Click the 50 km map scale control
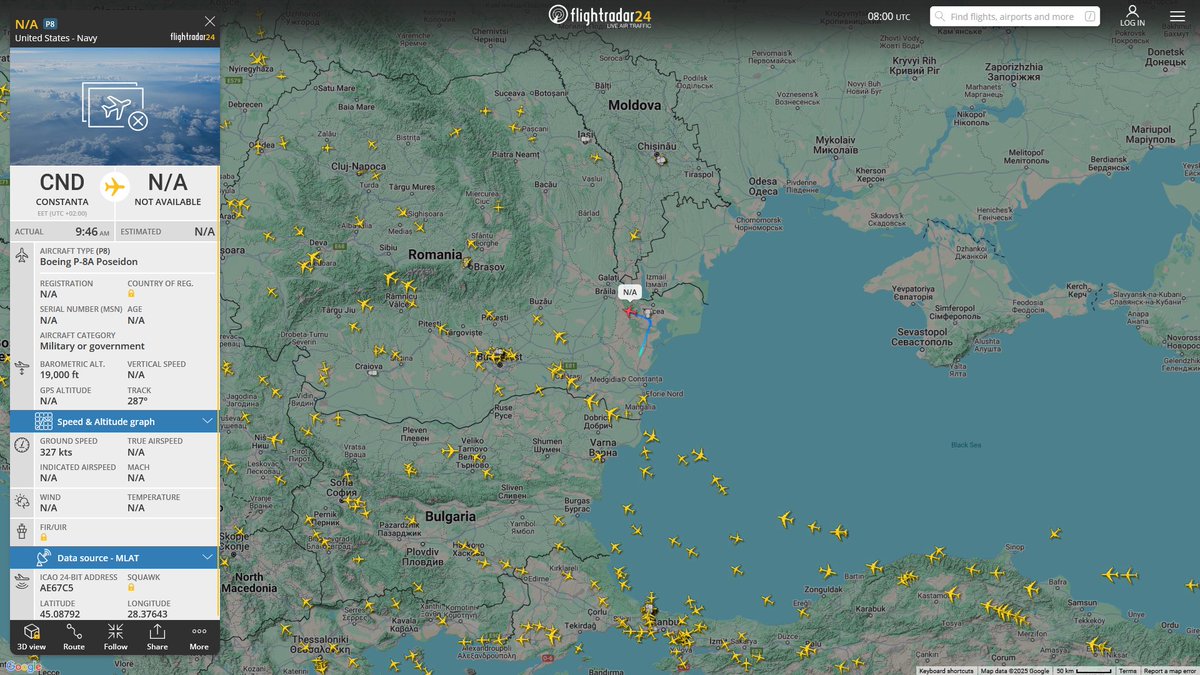Screen dimensions: 1200x675 pyautogui.click(x=1084, y=670)
